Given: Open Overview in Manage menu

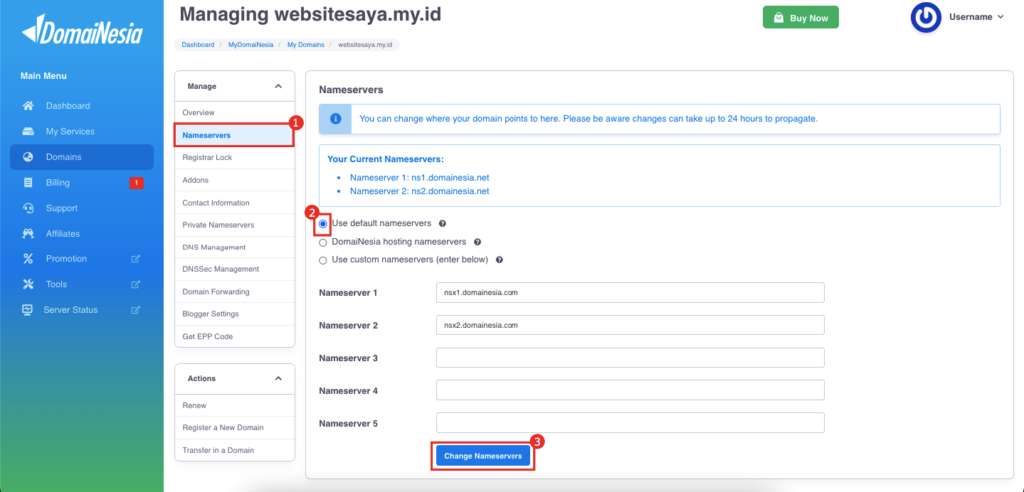Looking at the screenshot, I should 234,113.
